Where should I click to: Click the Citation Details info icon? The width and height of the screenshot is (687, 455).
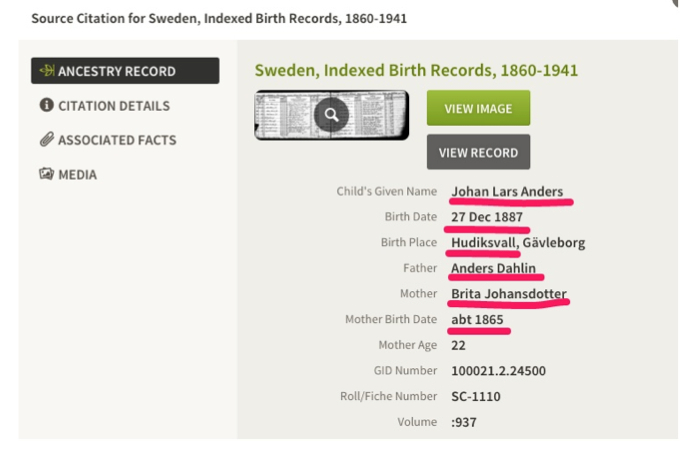(x=46, y=105)
